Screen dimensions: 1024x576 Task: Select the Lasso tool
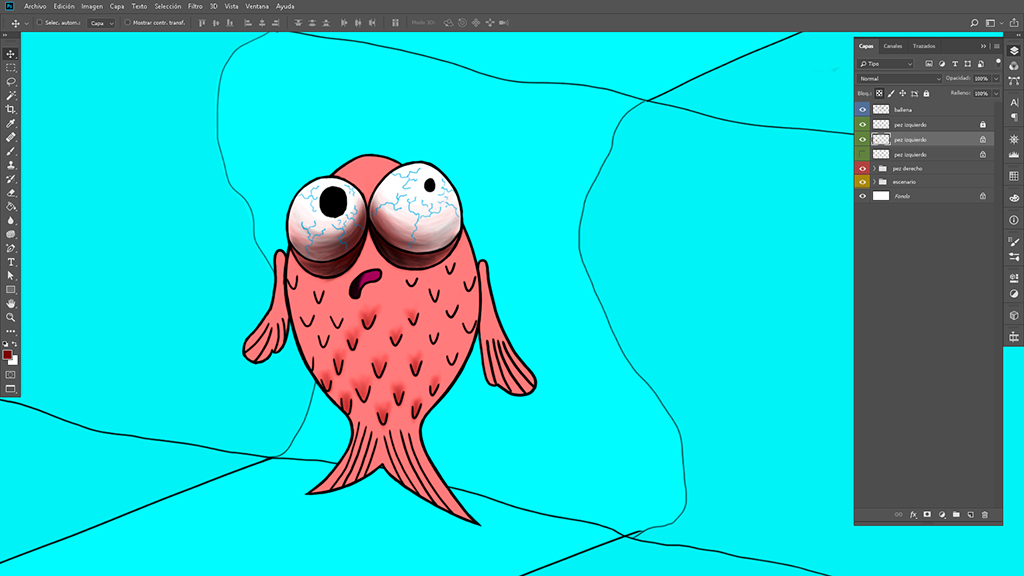(11, 81)
